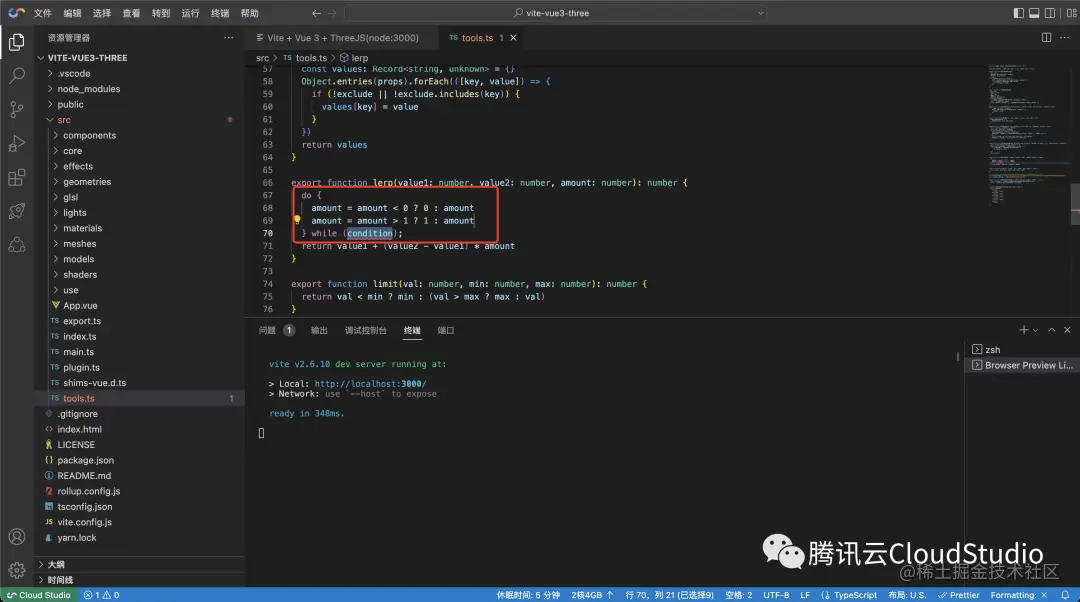Open the 编辑 (Edit) menu
The image size is (1080, 602).
click(72, 13)
